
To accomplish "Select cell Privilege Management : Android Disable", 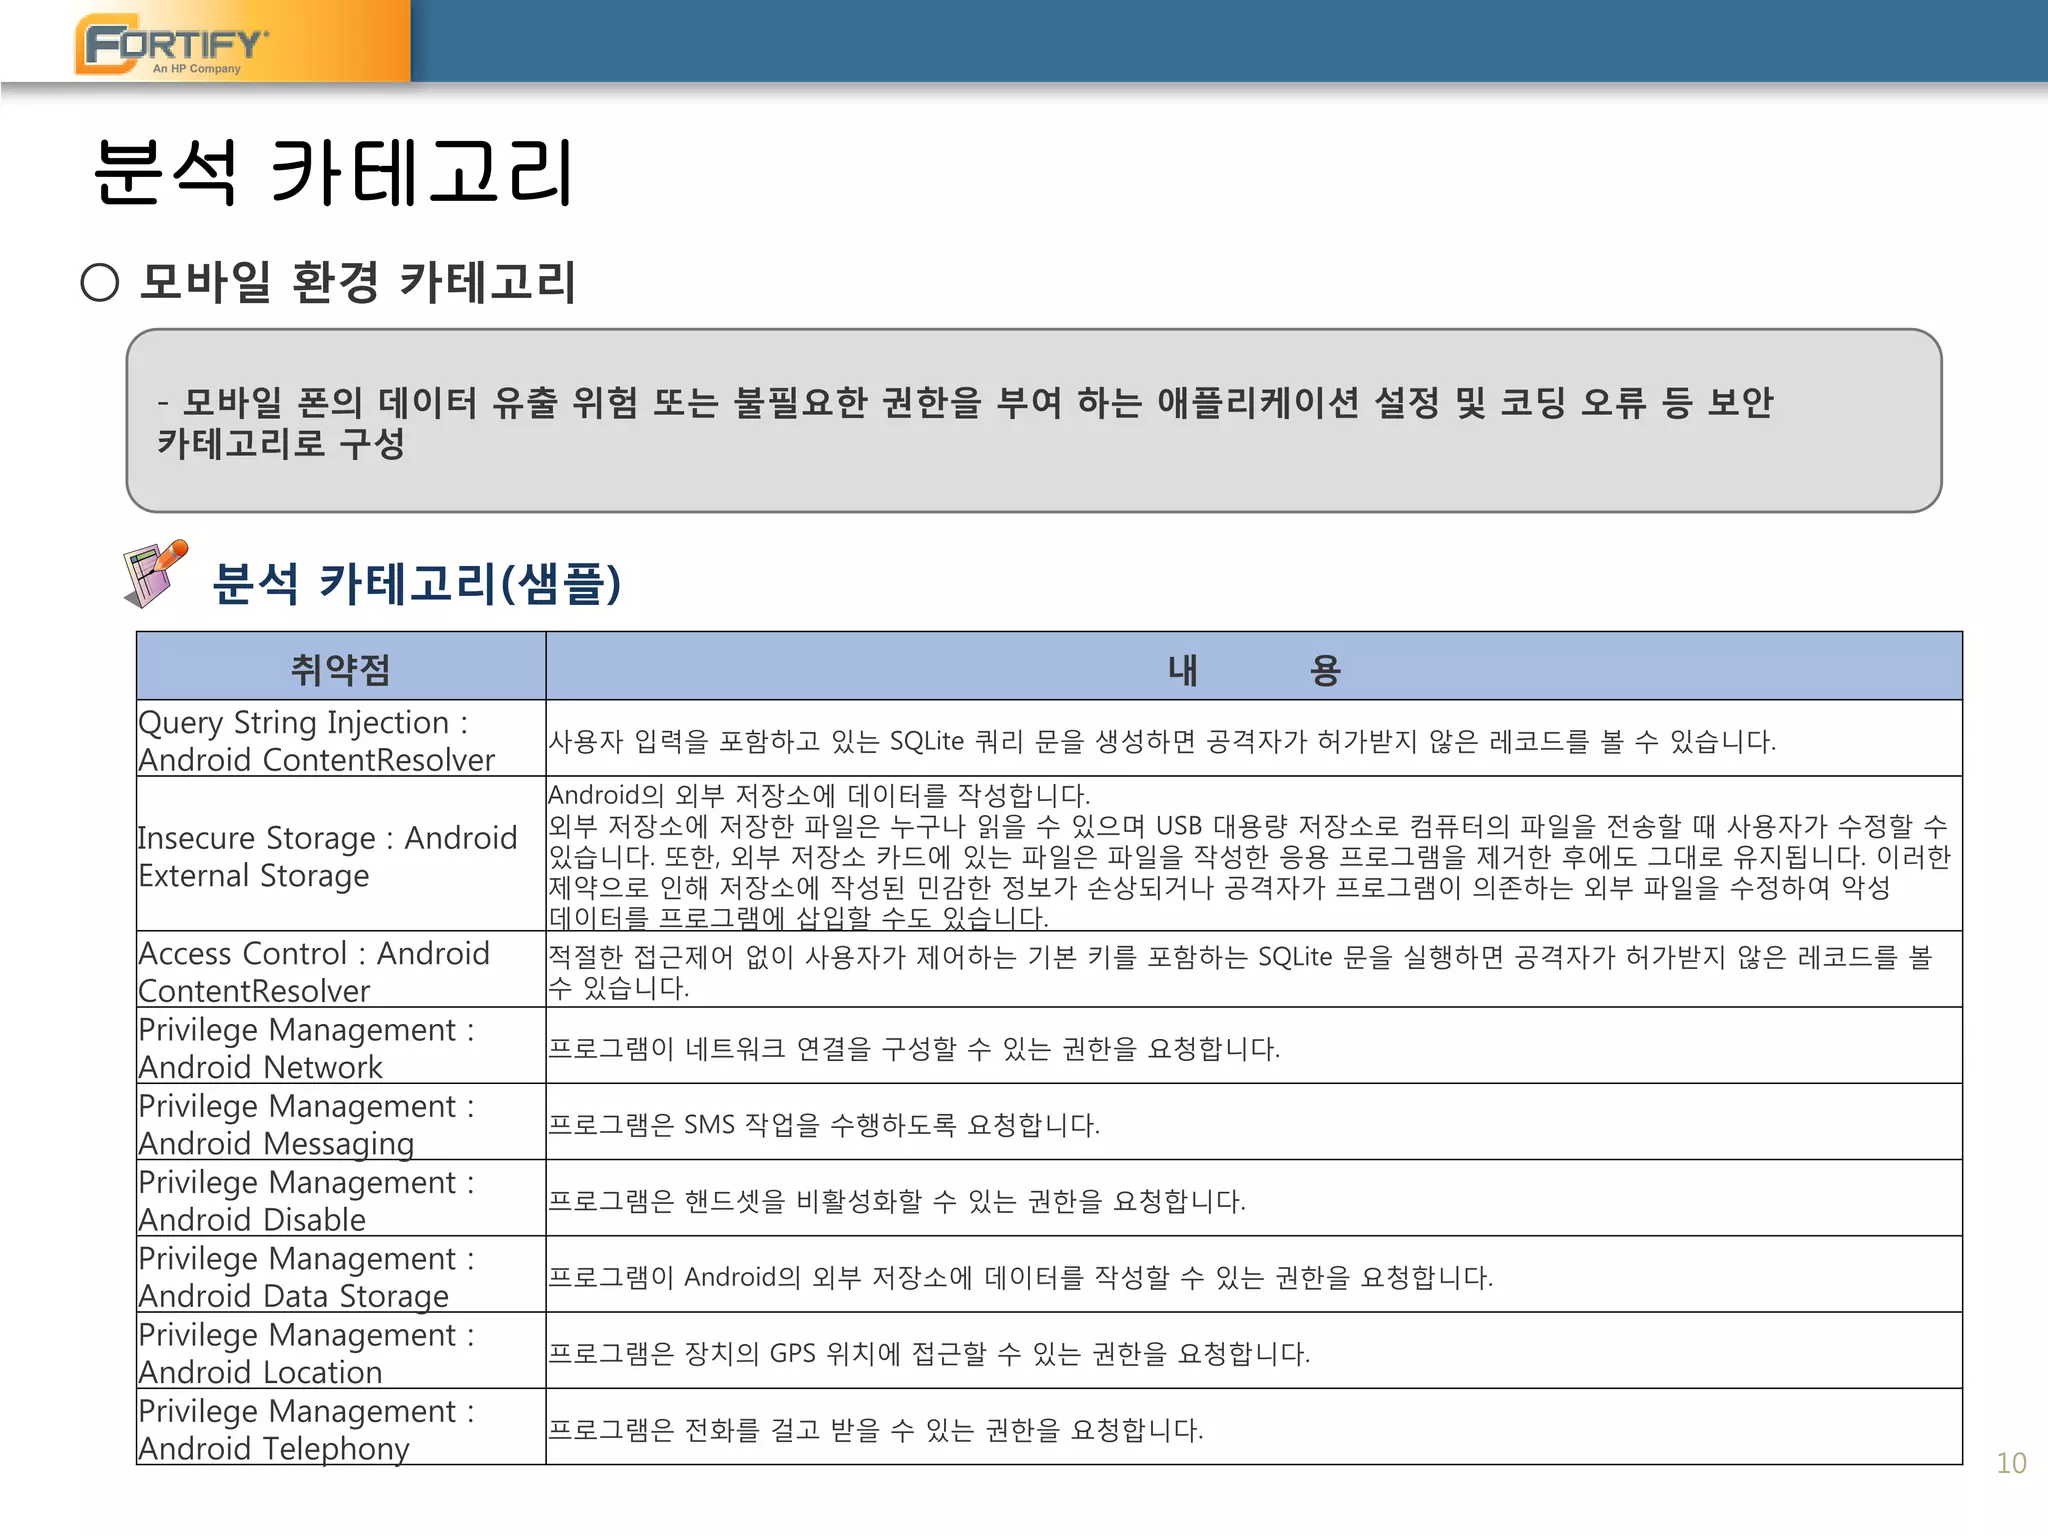I will 341,1198.
